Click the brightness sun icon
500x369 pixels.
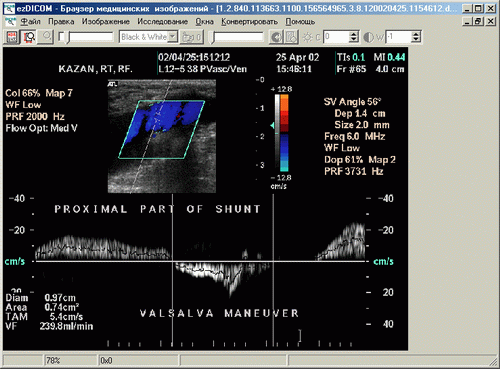[x=307, y=37]
